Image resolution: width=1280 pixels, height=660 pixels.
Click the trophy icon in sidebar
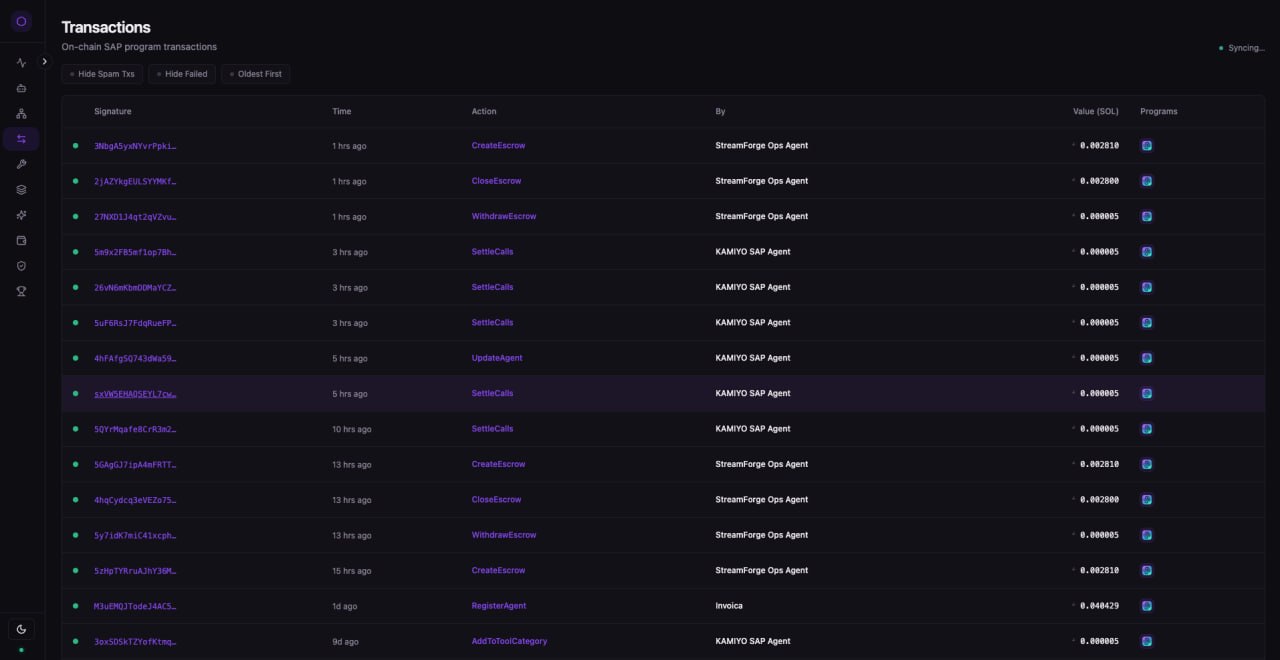[21, 291]
